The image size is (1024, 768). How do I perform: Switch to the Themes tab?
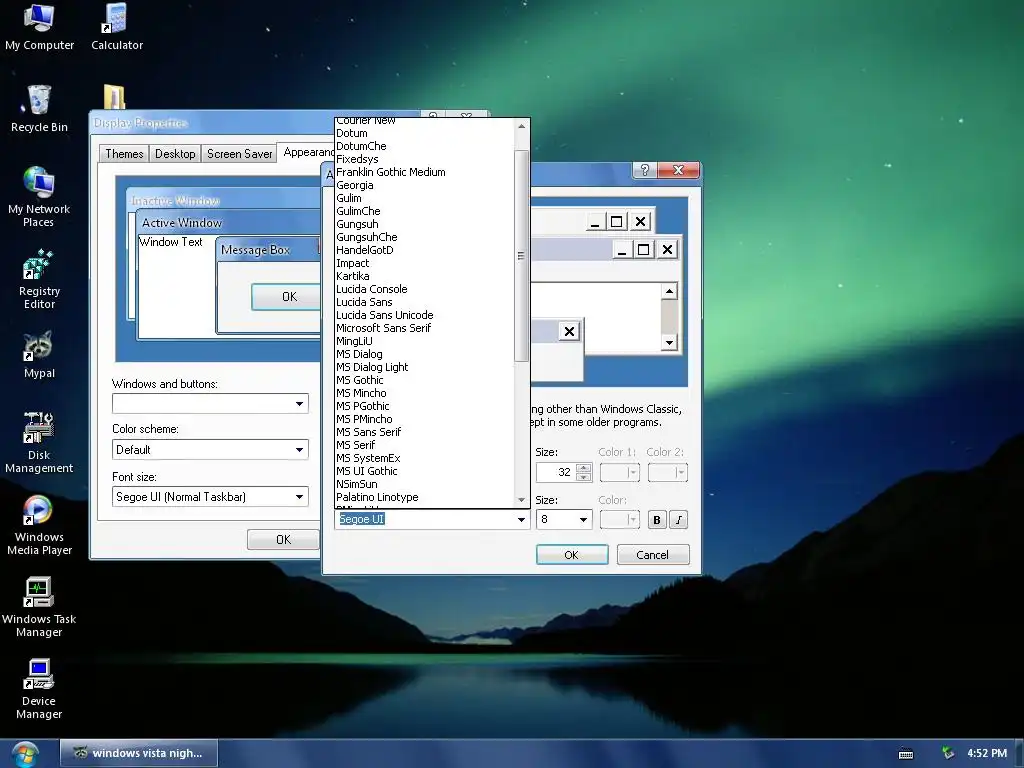(x=124, y=153)
